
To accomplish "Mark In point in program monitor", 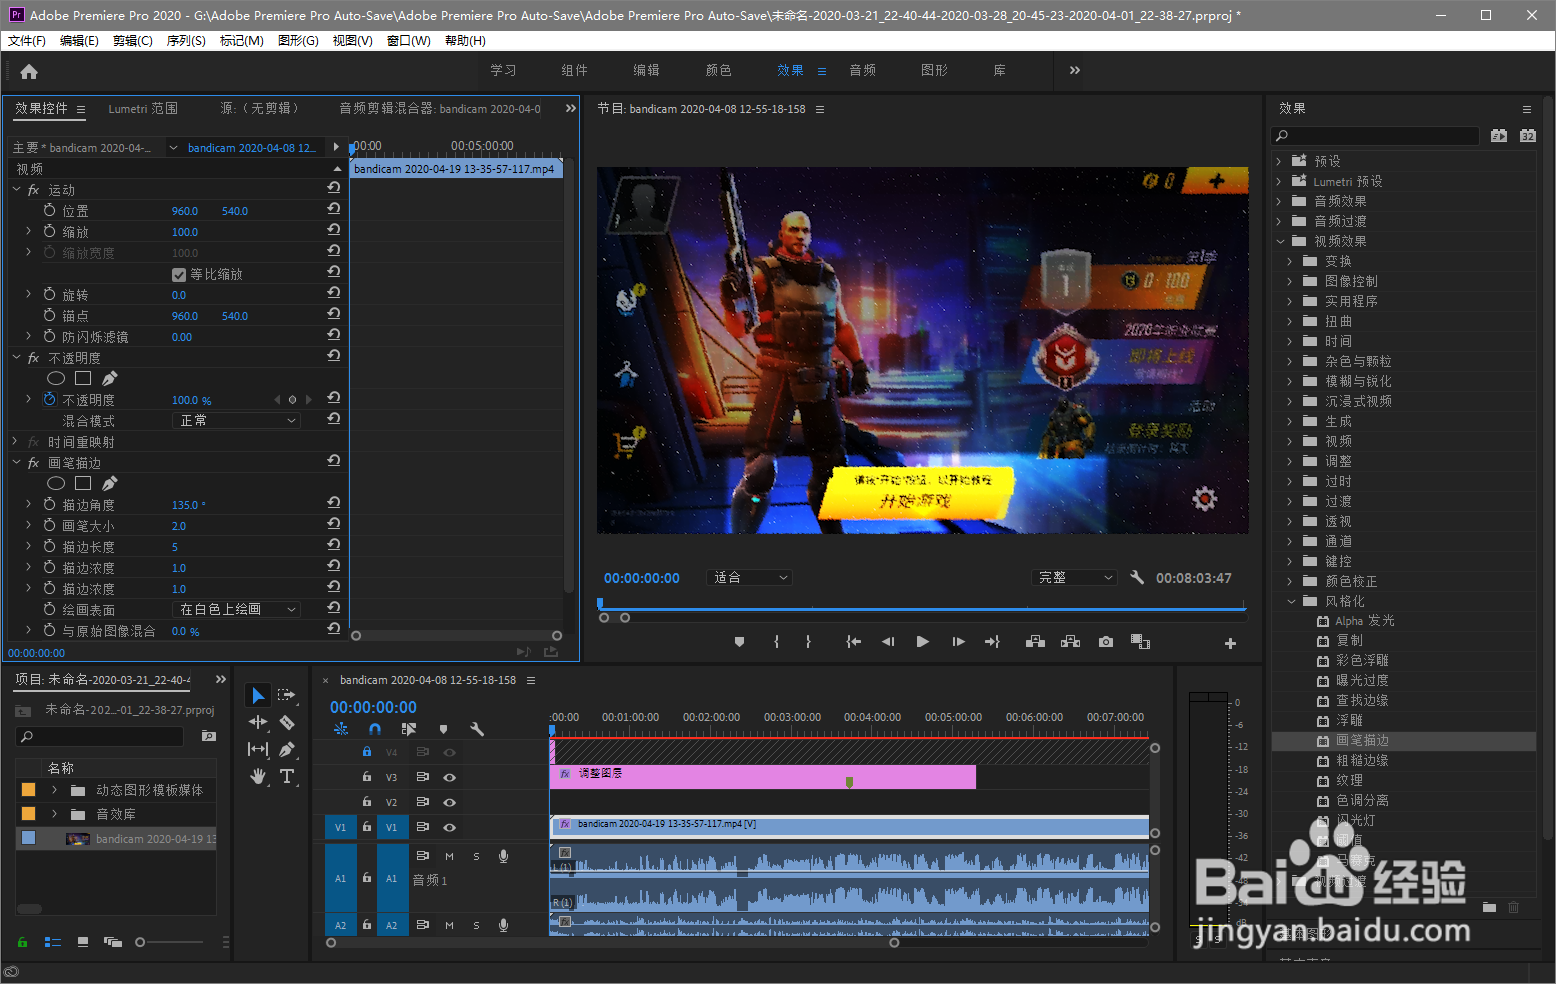I will [x=776, y=642].
